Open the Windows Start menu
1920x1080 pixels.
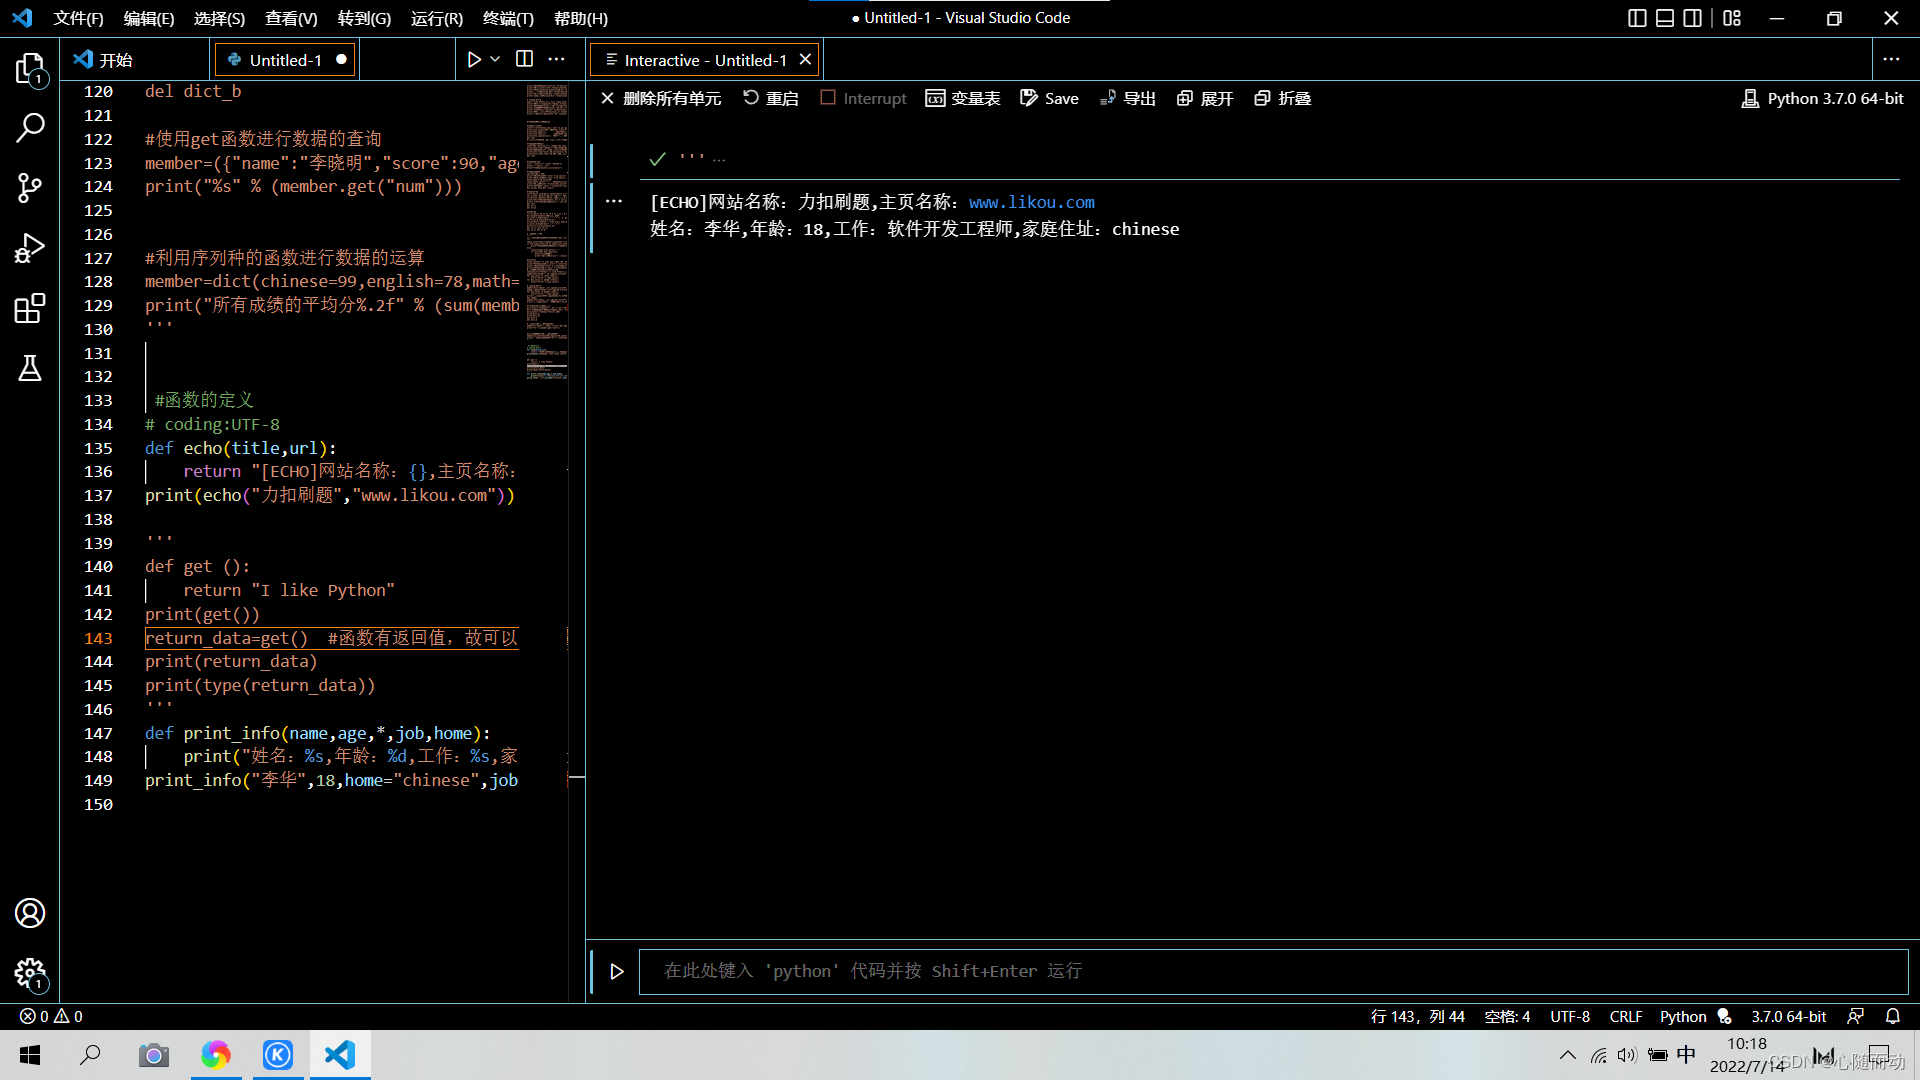click(x=30, y=1055)
